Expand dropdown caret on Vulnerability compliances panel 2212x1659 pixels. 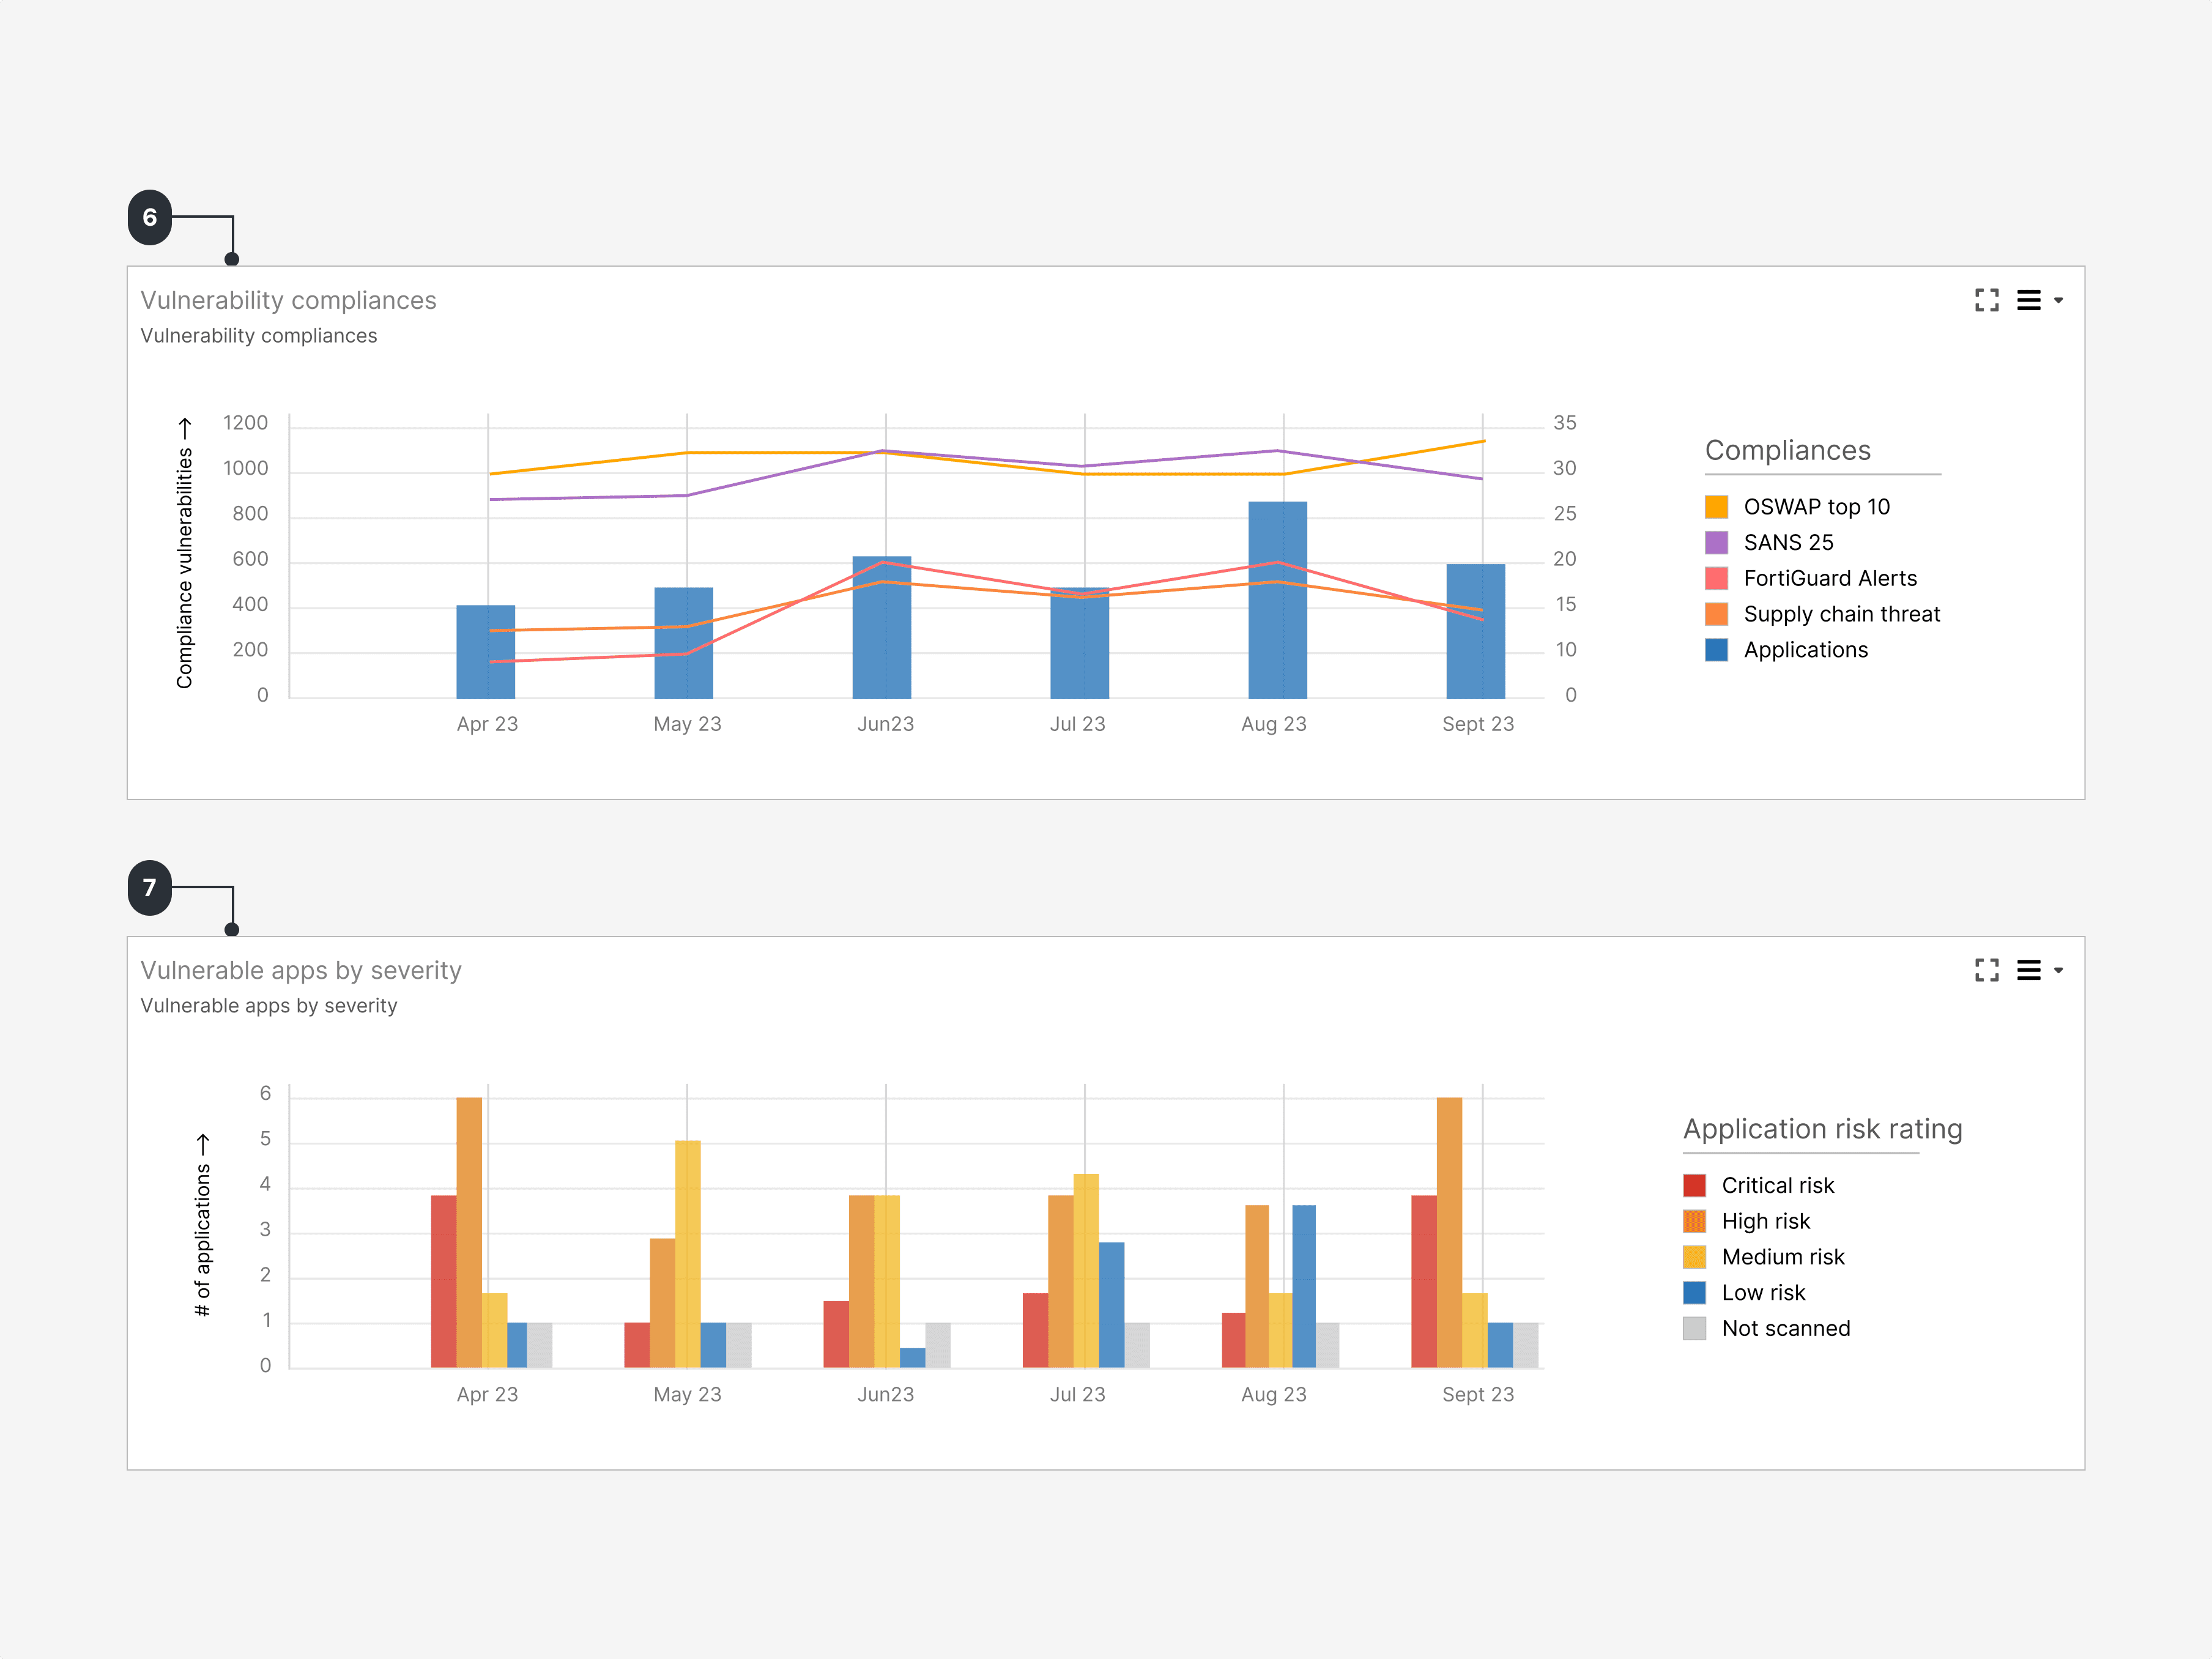(2058, 300)
